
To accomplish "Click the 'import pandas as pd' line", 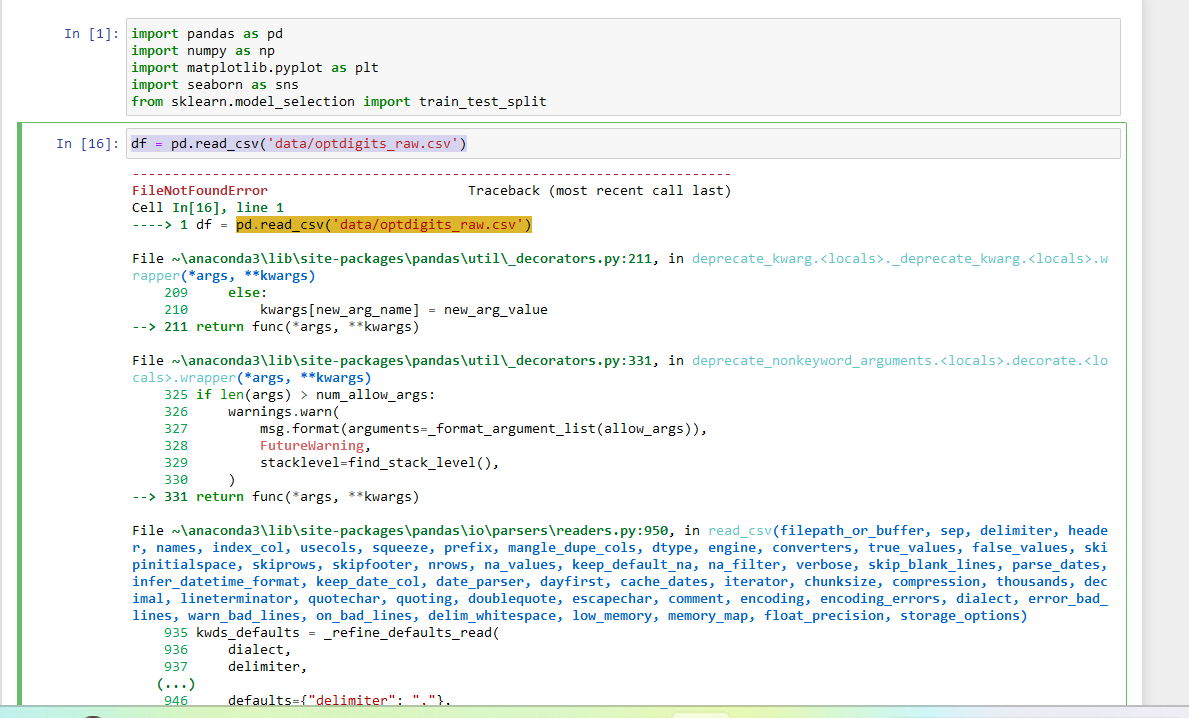I will (207, 33).
